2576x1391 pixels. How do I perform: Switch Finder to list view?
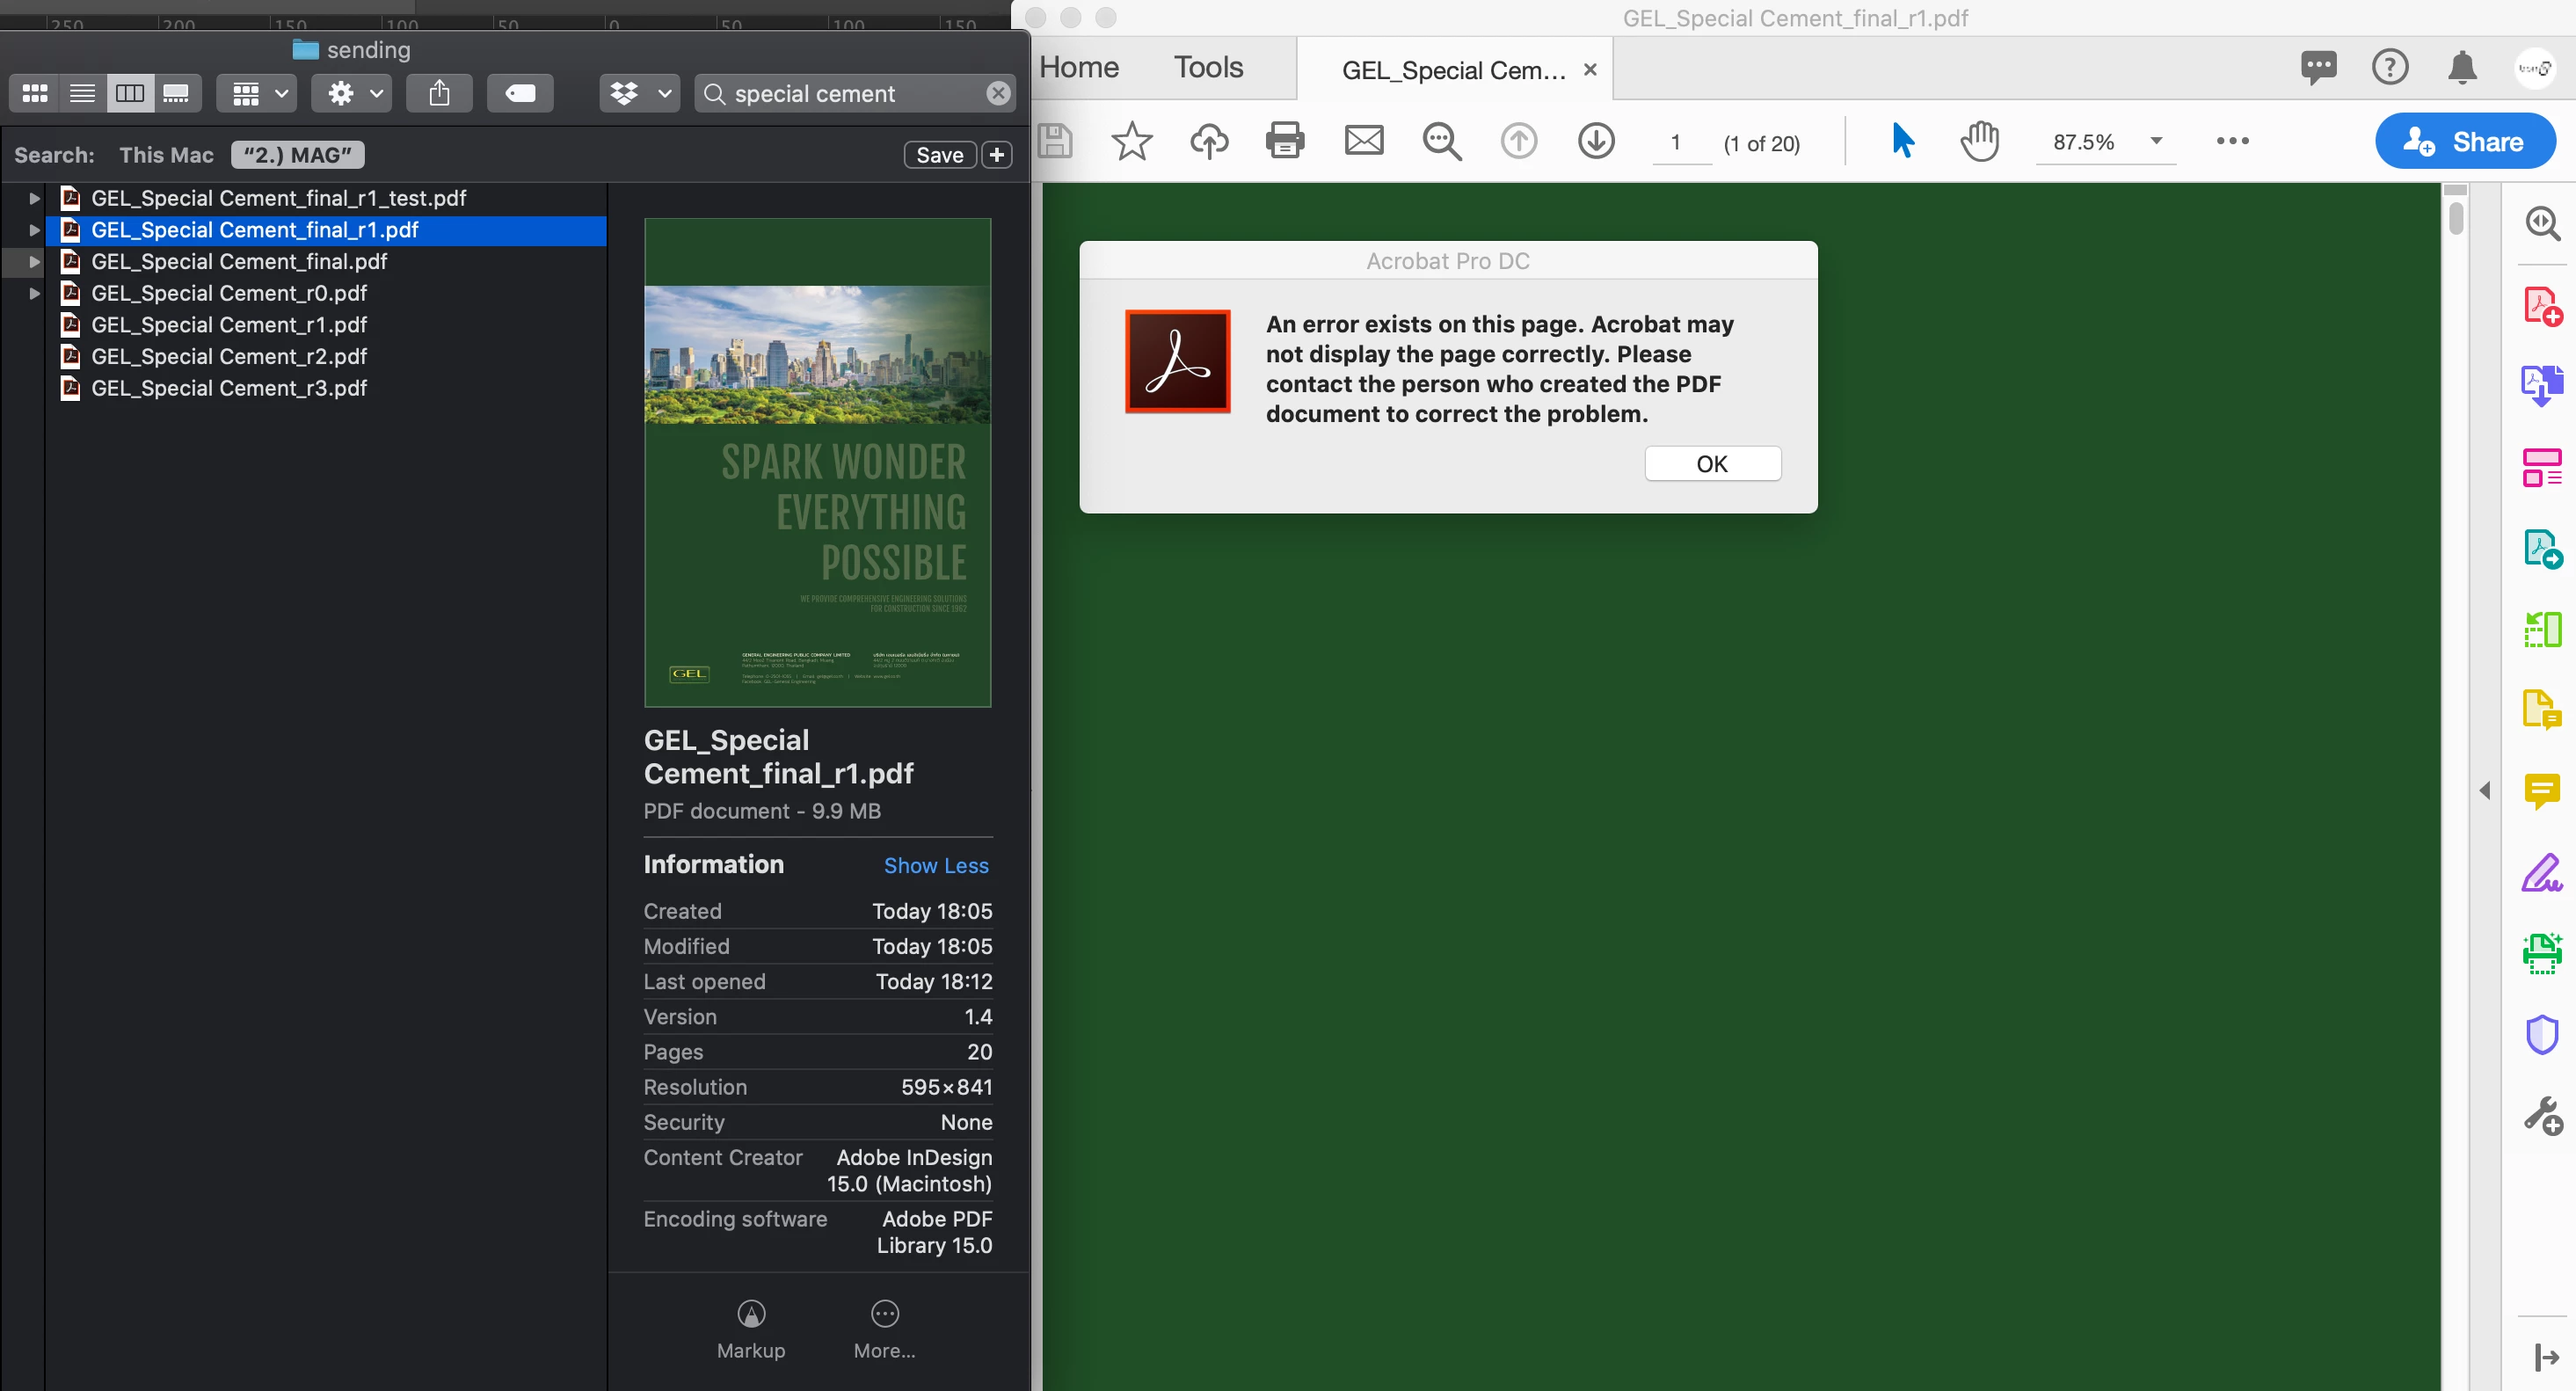coord(83,94)
